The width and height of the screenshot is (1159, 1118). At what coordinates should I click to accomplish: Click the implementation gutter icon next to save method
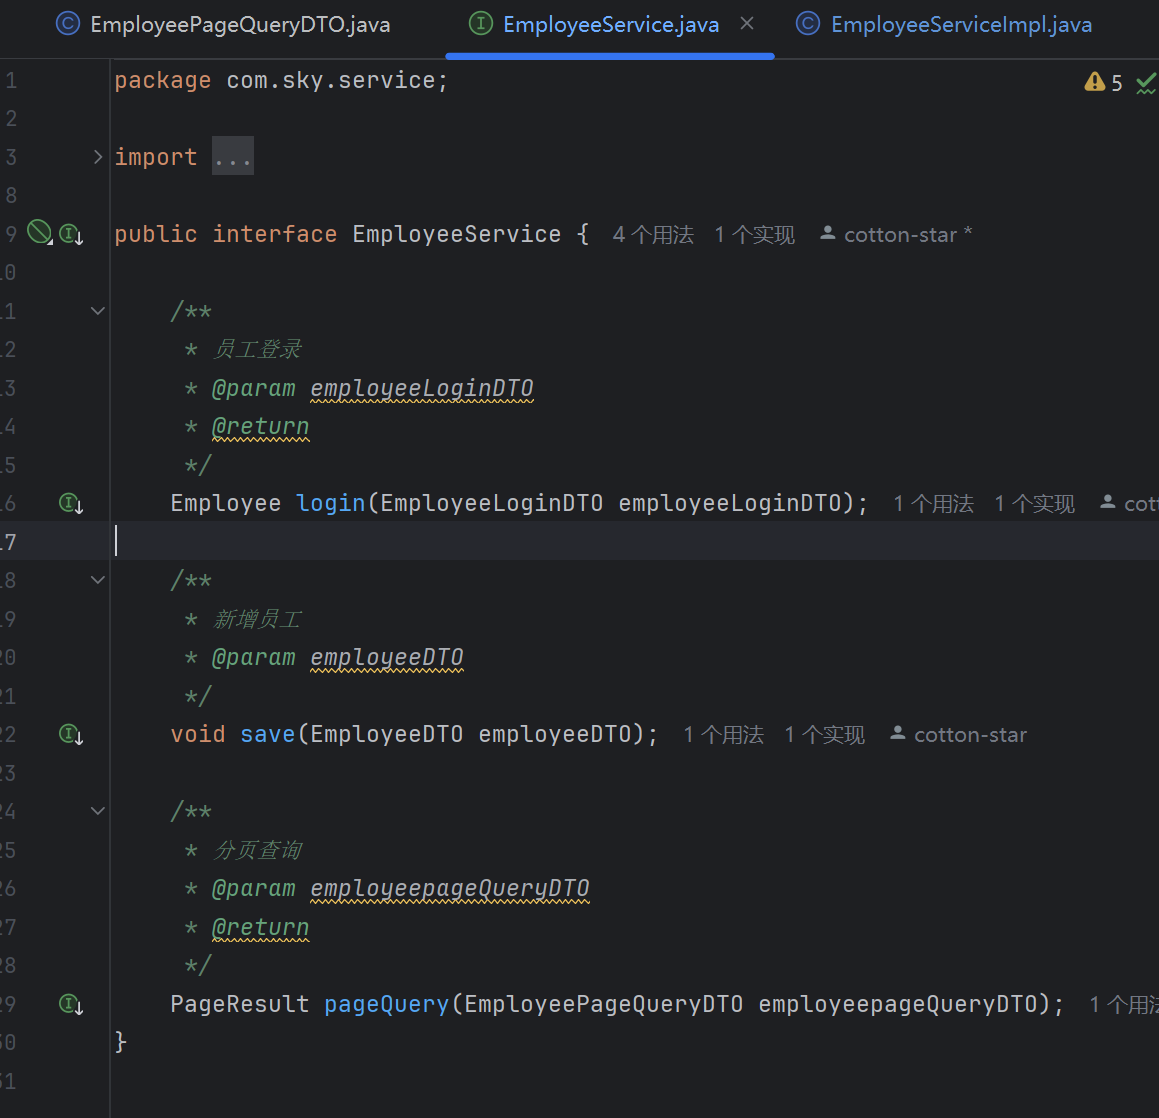(70, 734)
